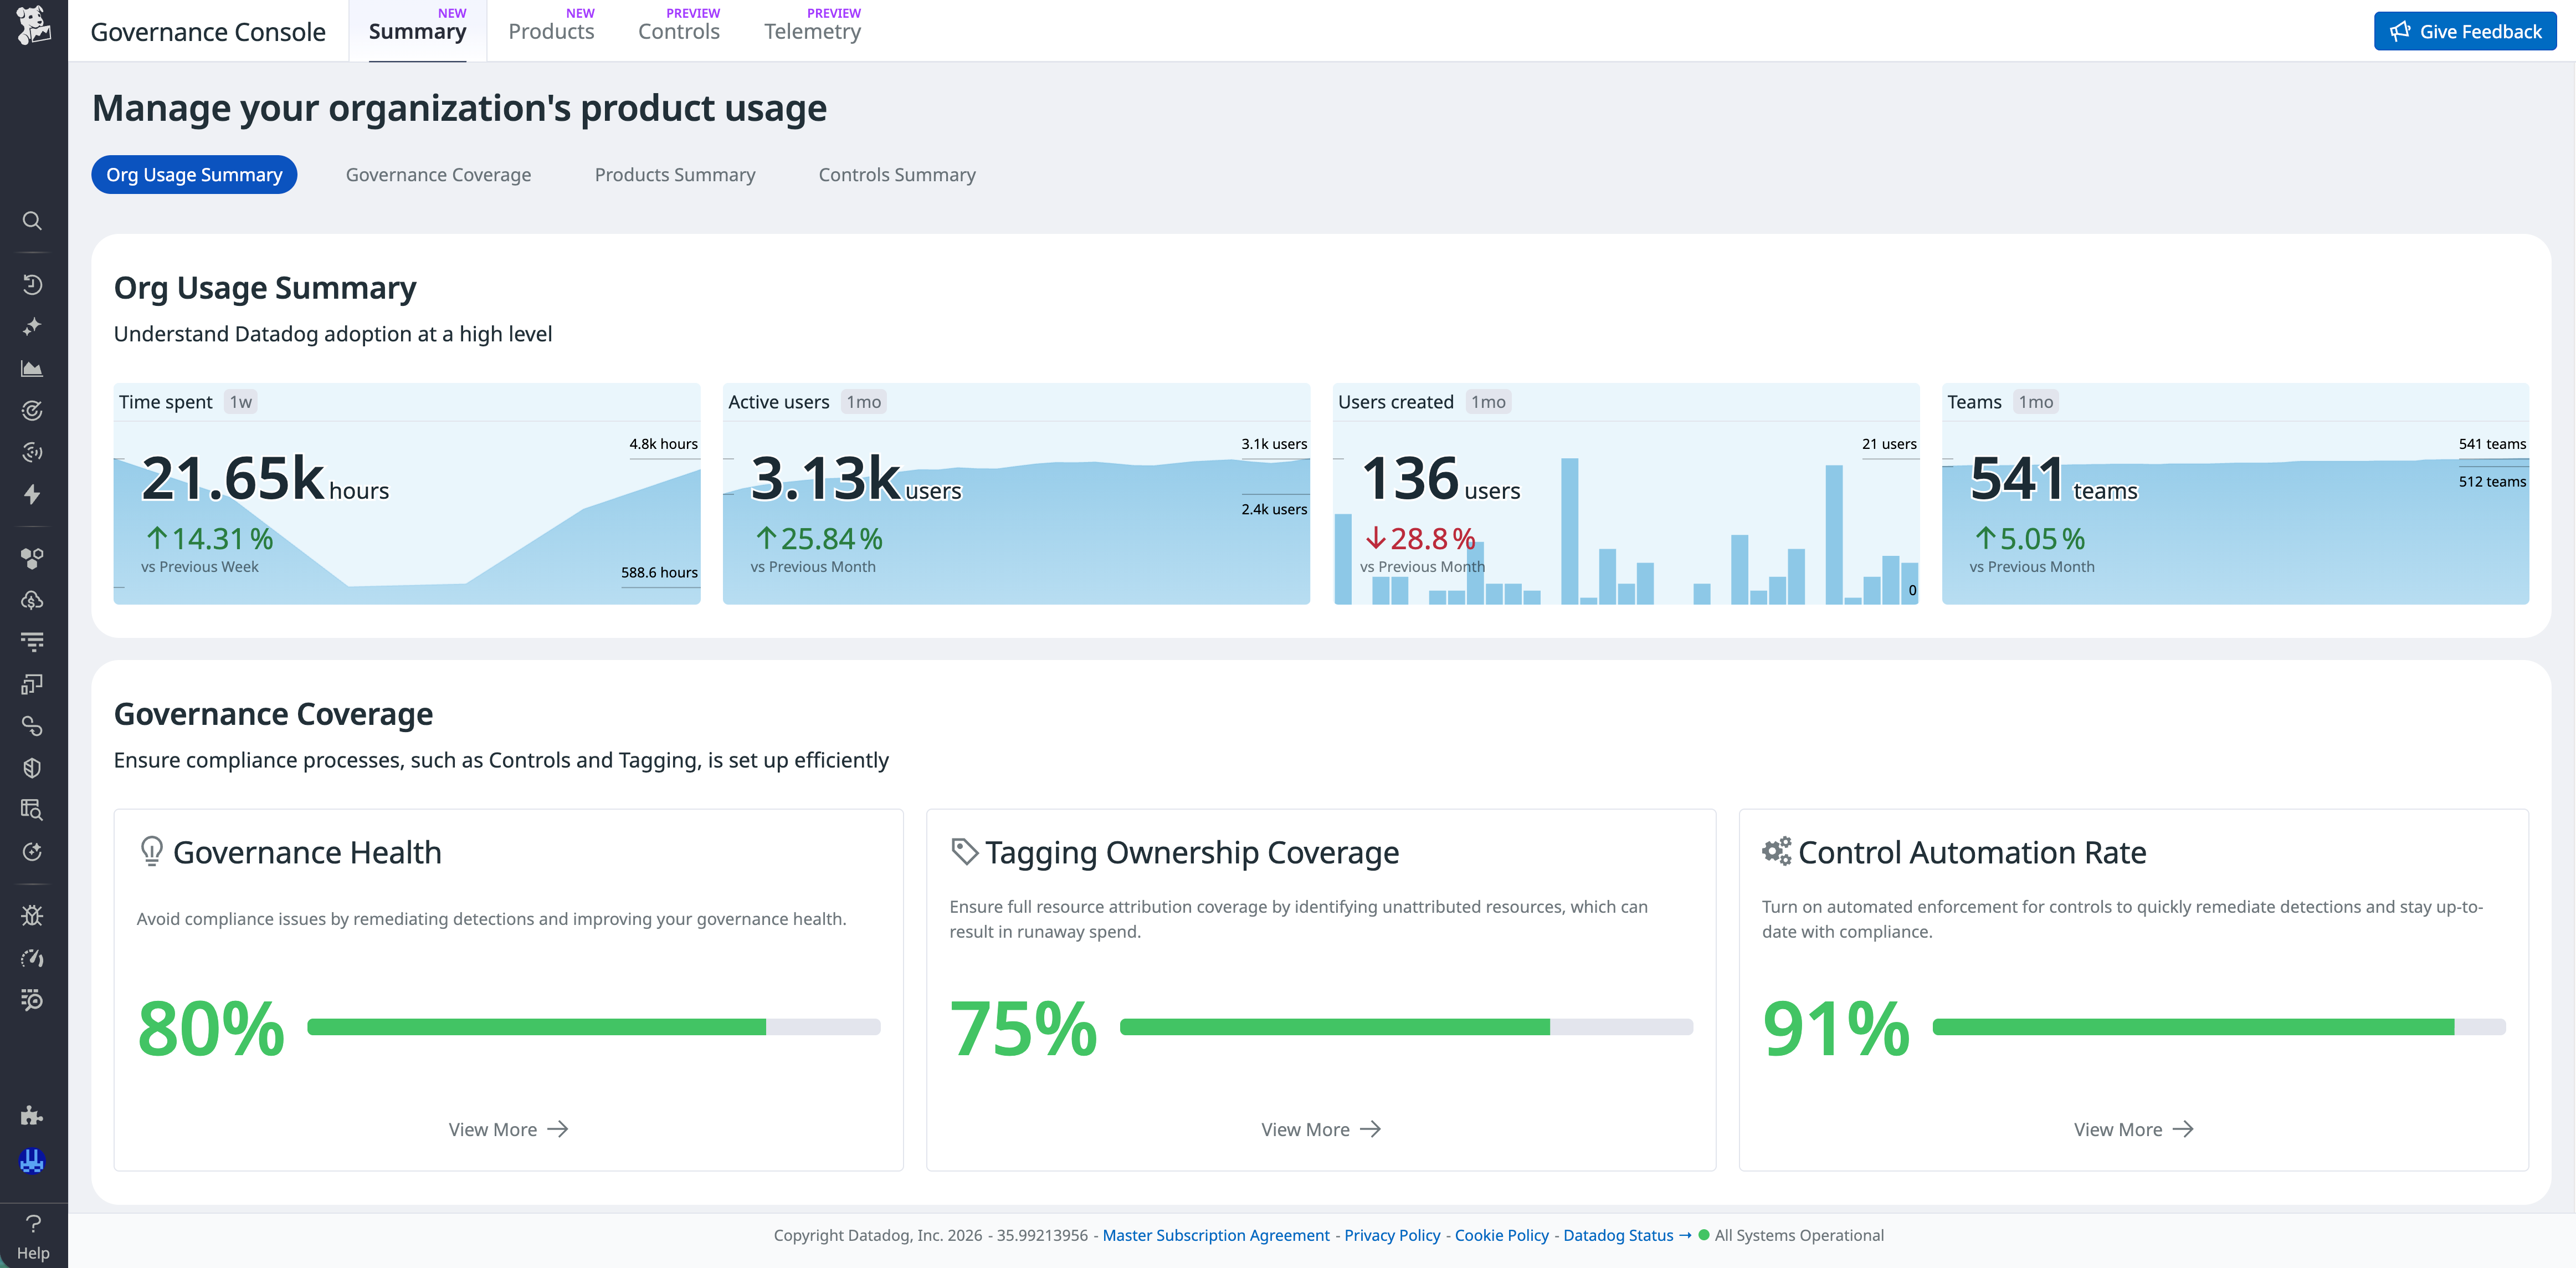Open the Bits AI assistant icon

pos(33,1160)
